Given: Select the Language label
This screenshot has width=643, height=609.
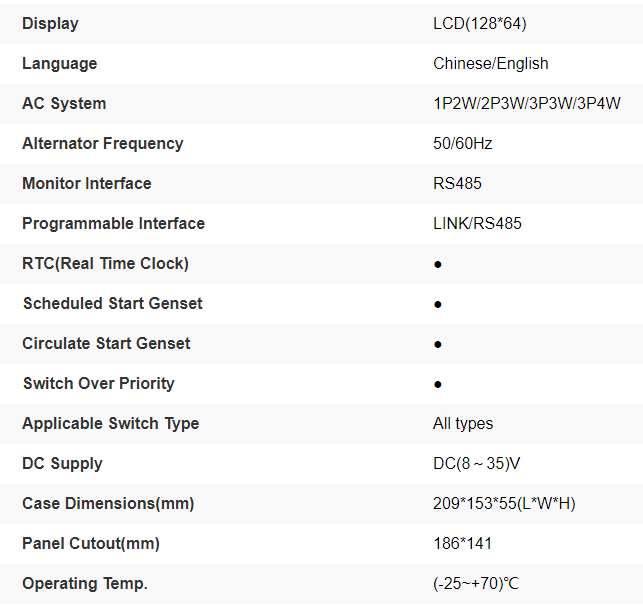Looking at the screenshot, I should coord(60,63).
